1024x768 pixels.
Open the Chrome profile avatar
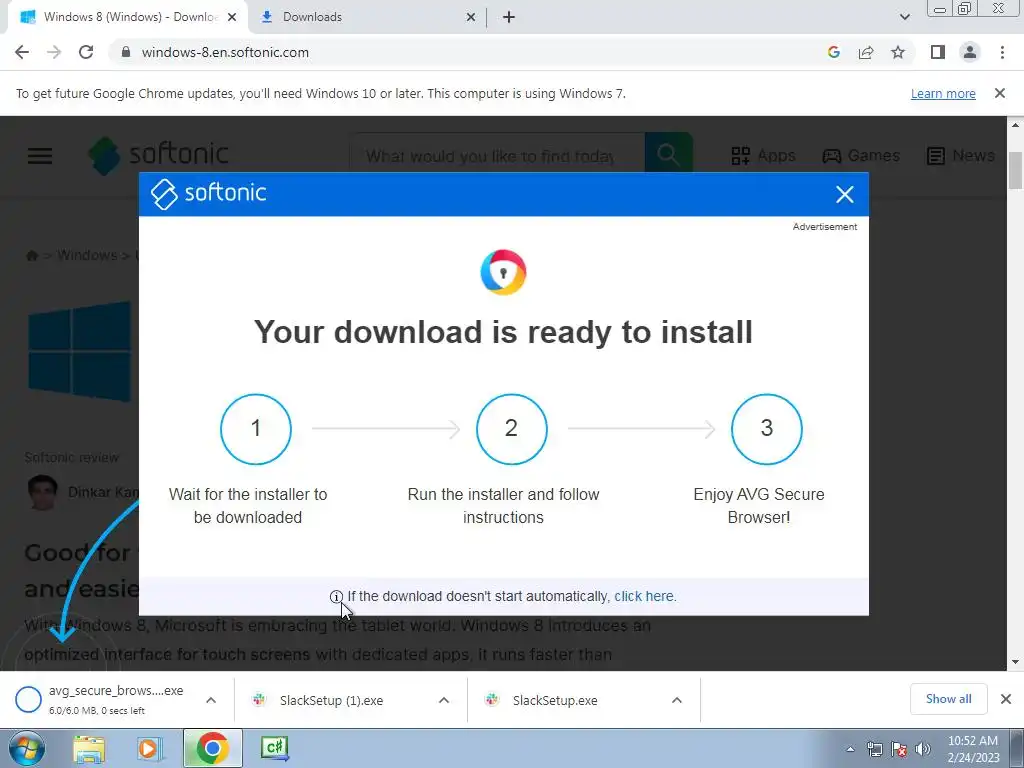point(970,52)
